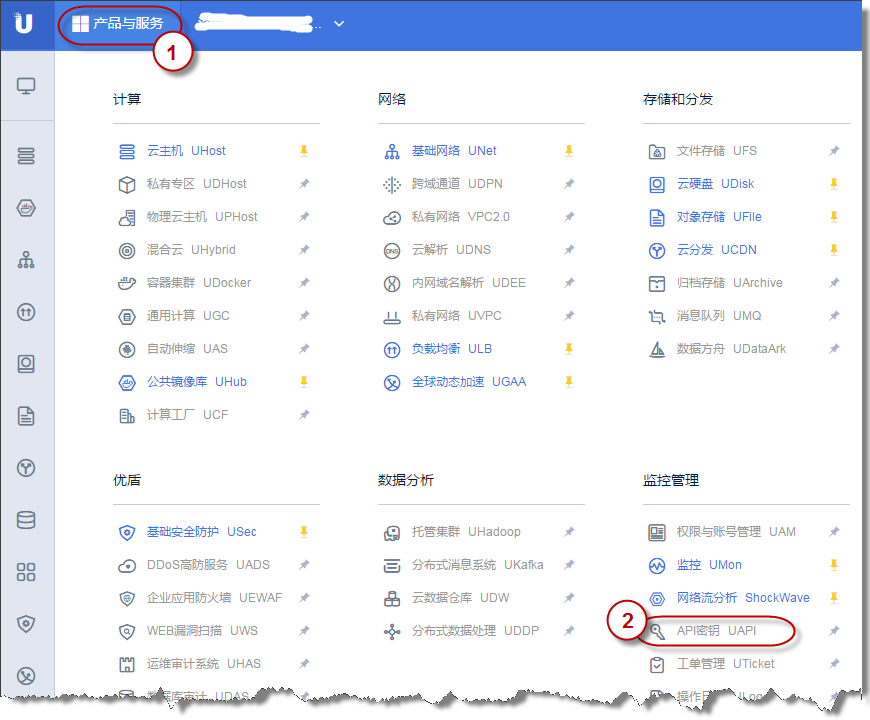This screenshot has width=870, height=720.
Task: Select 权限与账号管理 UAM
Action: click(736, 532)
